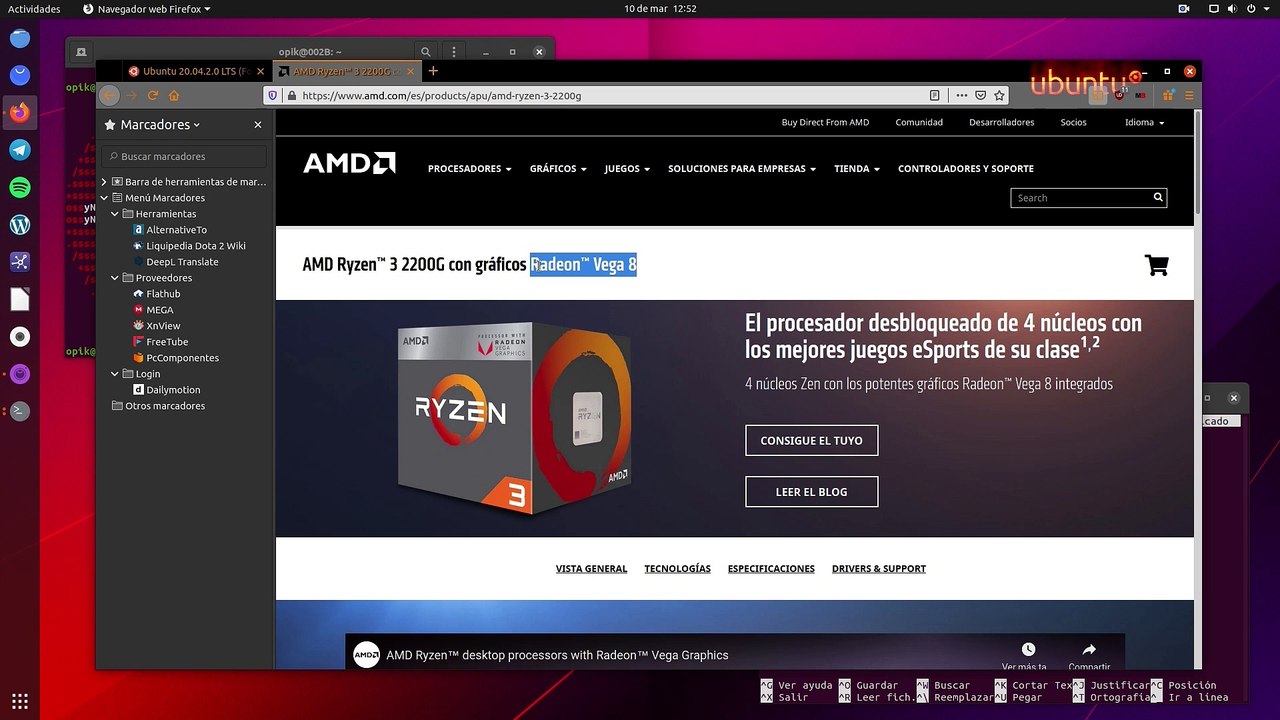Image resolution: width=1280 pixels, height=720 pixels.
Task: Click LEER EL BLOG button
Action: pos(811,491)
